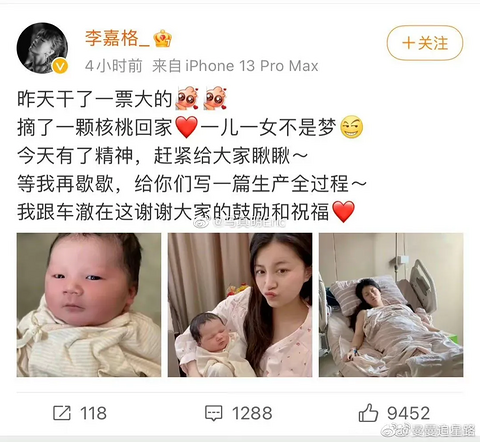Viewport: 480px width, 442px height.
Task: Click the +关注 follow button
Action: click(425, 43)
